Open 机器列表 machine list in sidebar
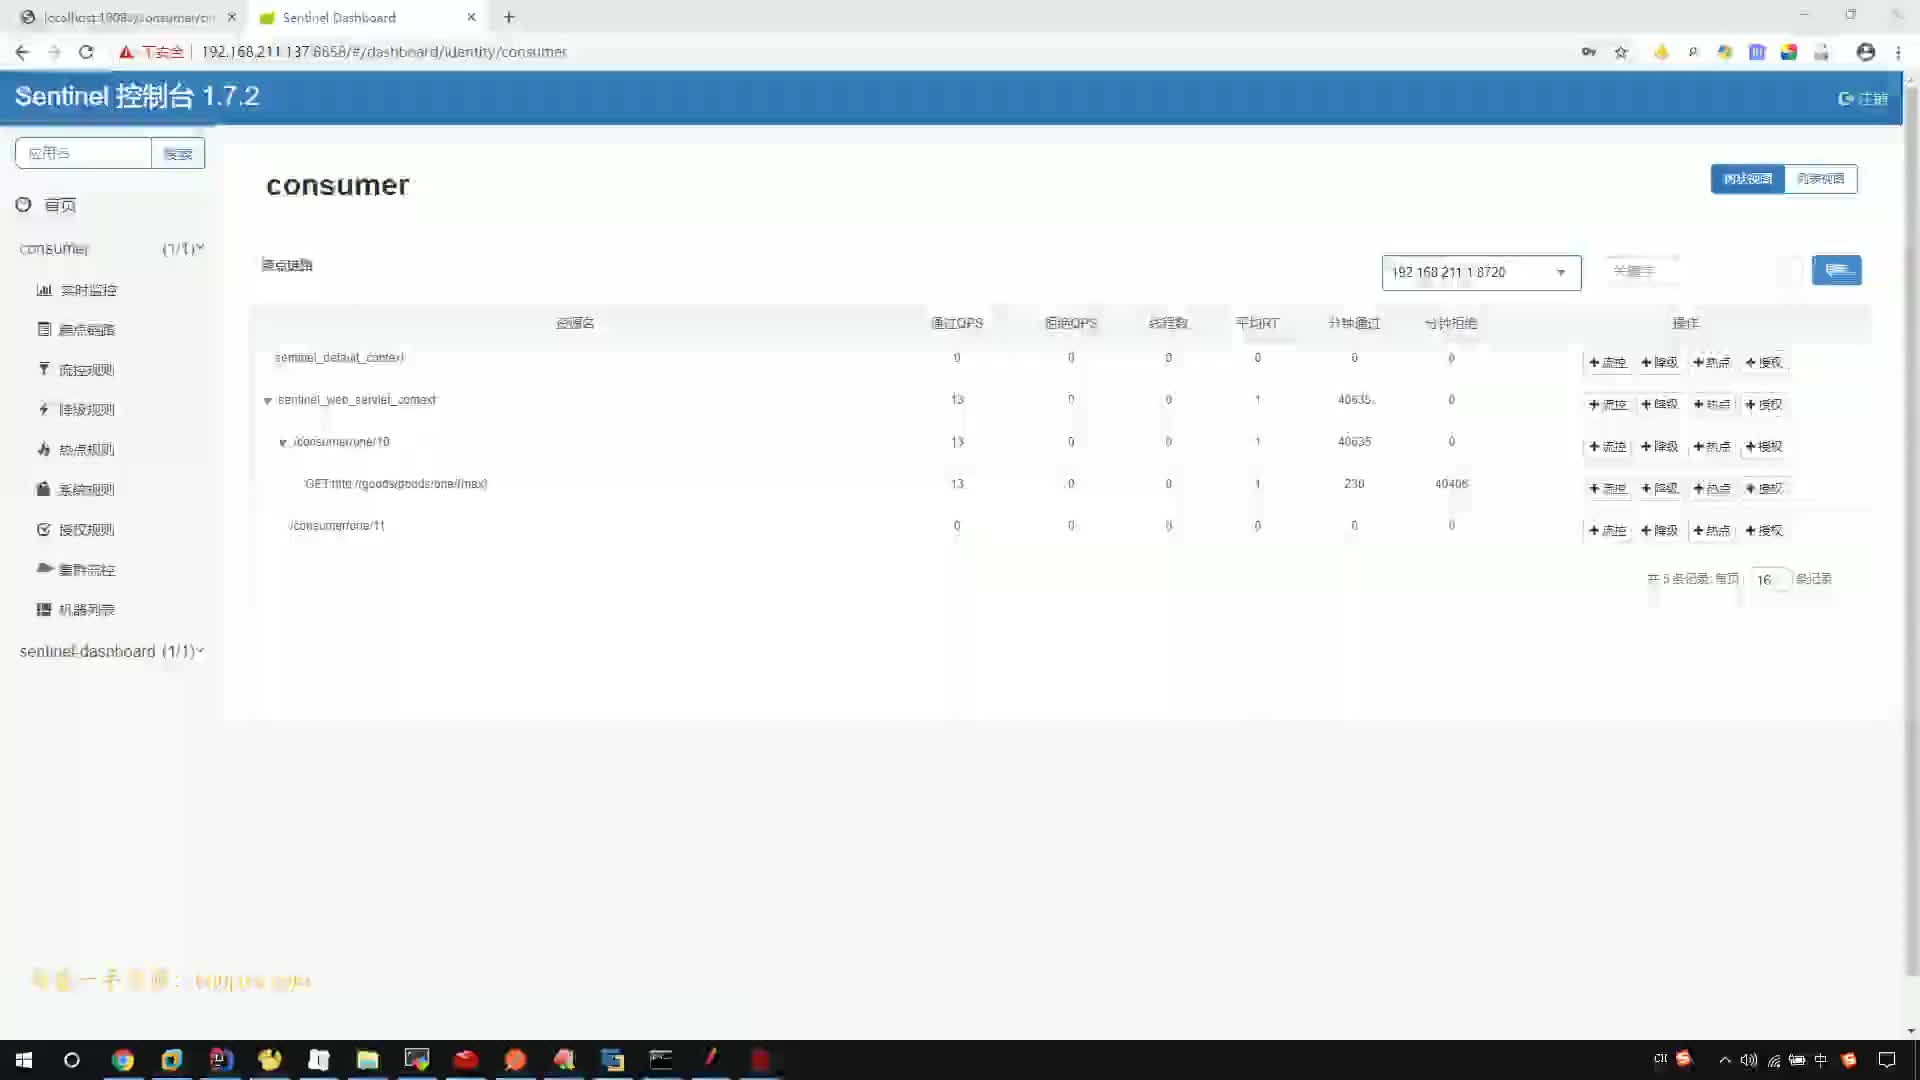 pyautogui.click(x=77, y=610)
